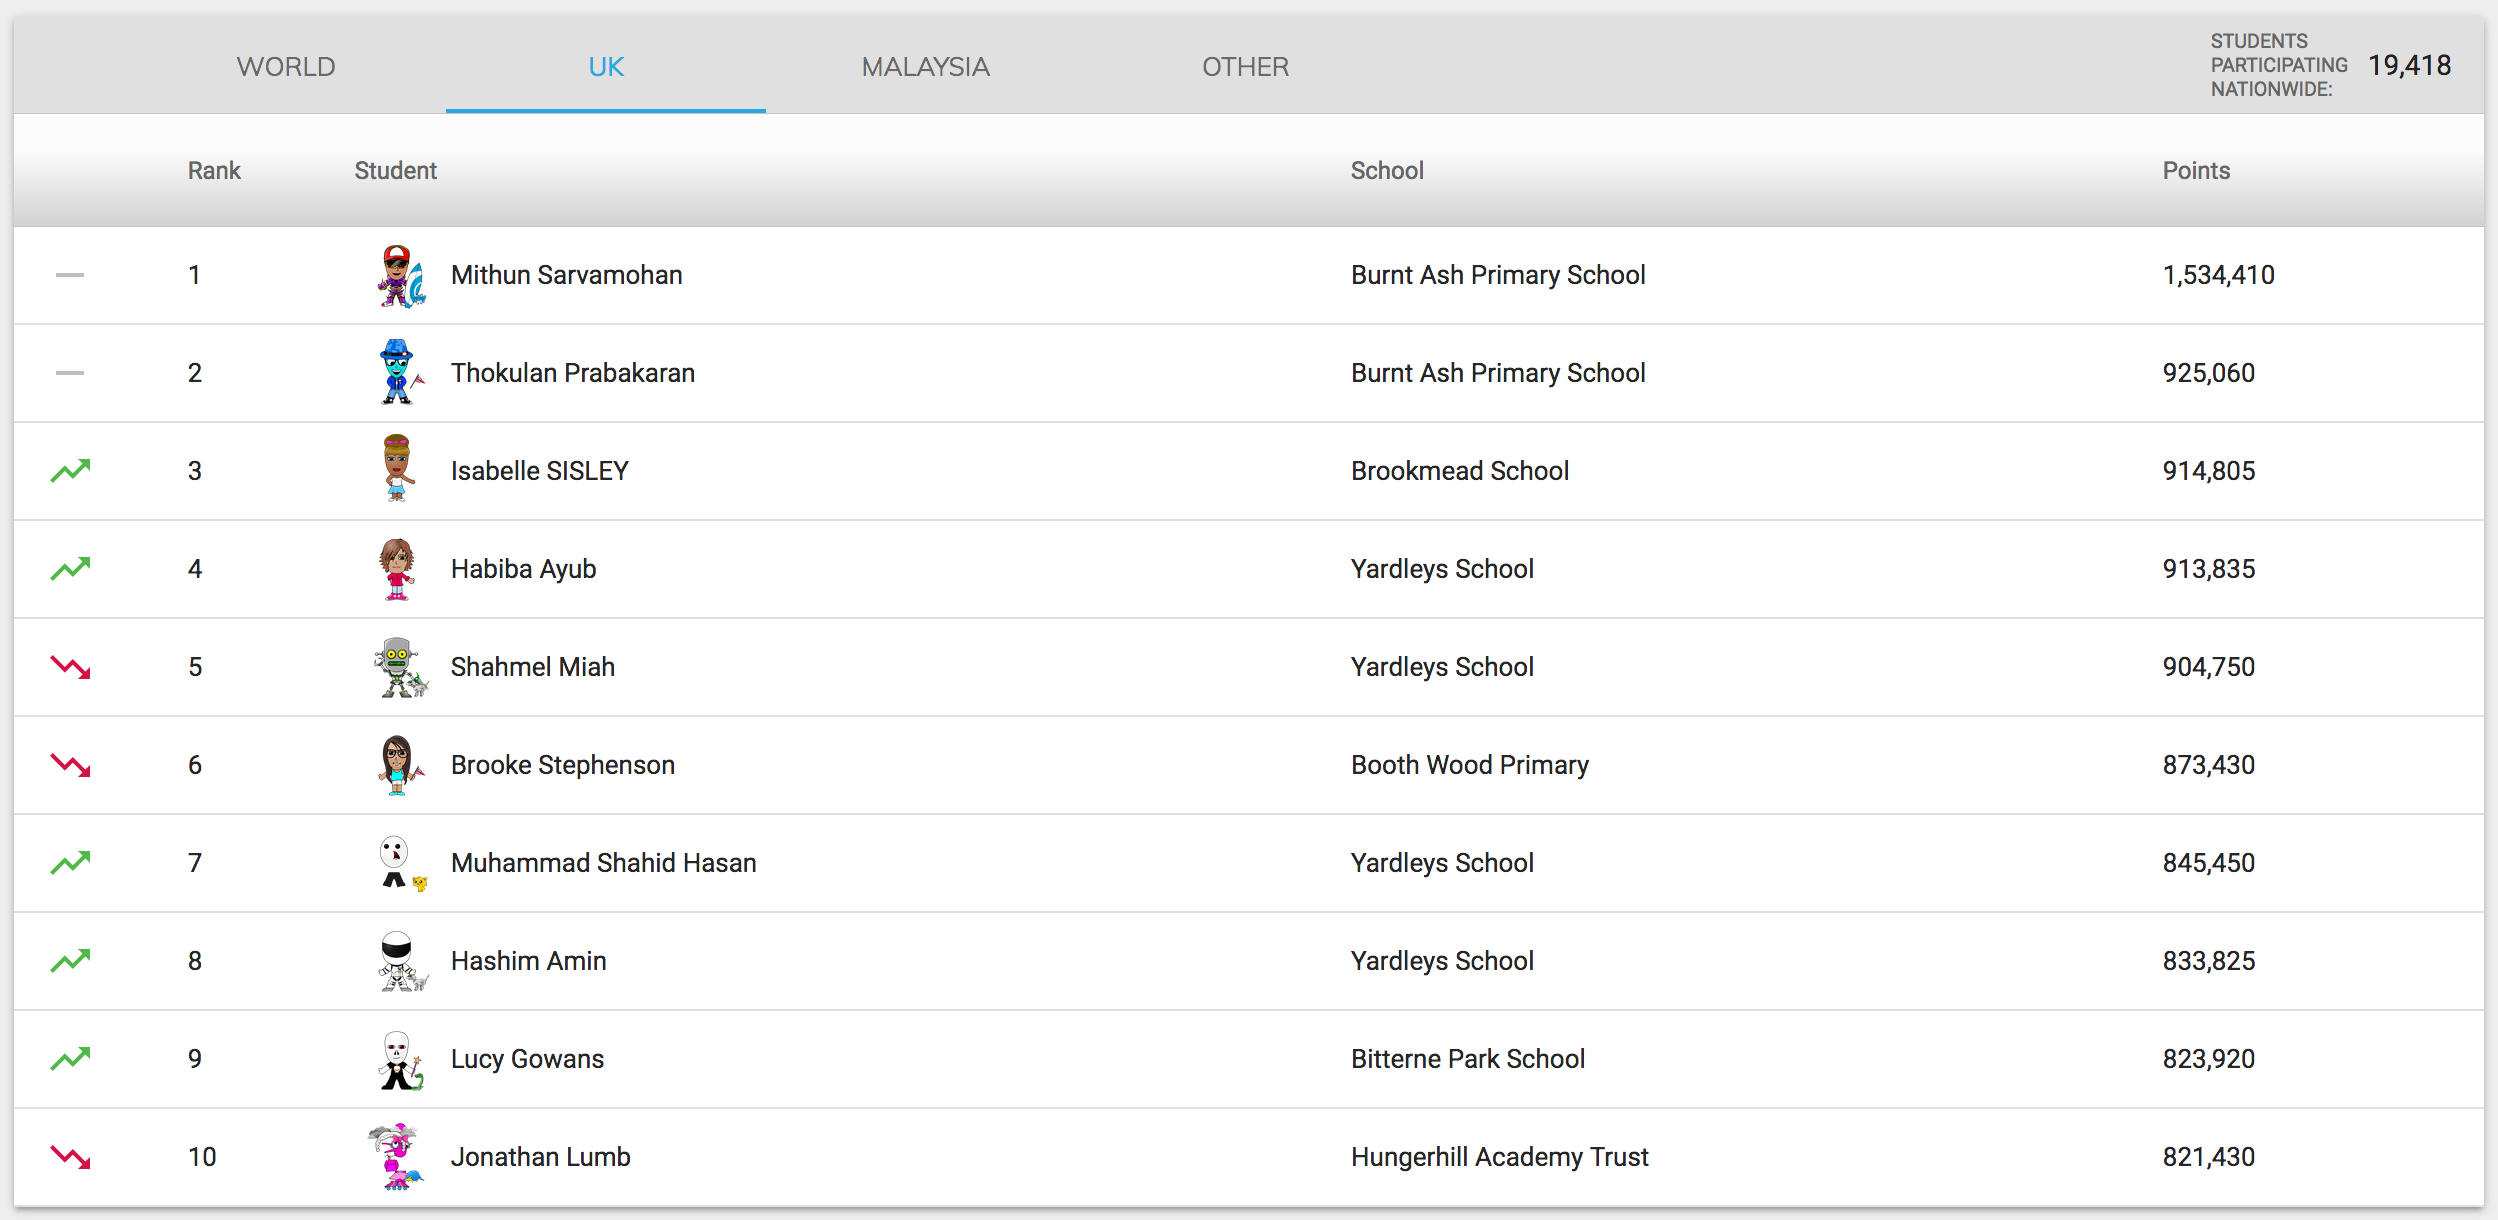The width and height of the screenshot is (2498, 1220).
Task: Click Isabelle SISLEY's avatar image
Action: [x=397, y=469]
